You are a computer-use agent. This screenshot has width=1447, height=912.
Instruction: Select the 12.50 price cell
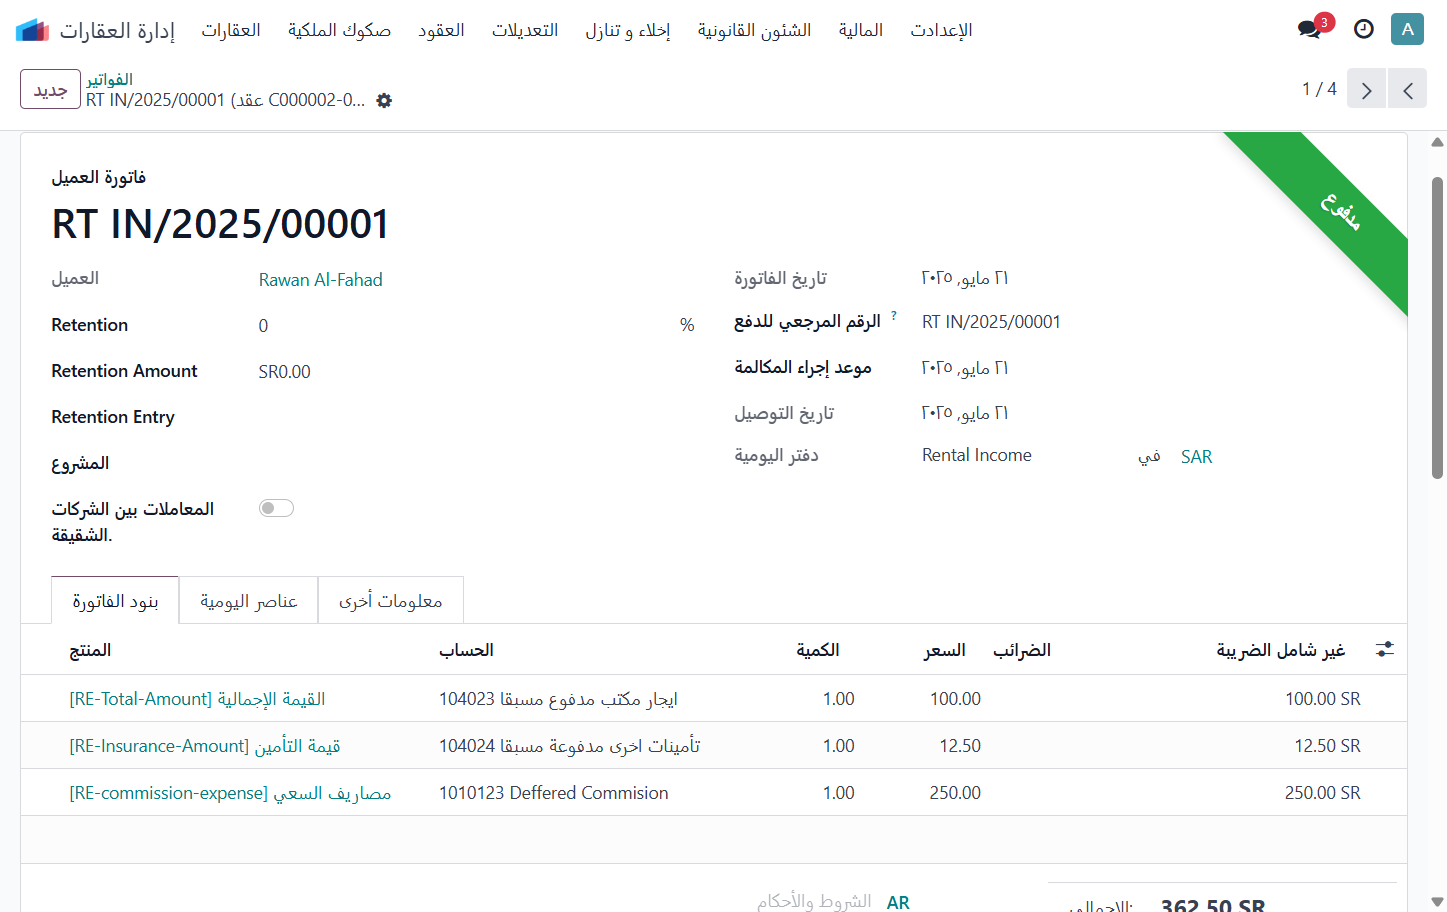pos(960,746)
